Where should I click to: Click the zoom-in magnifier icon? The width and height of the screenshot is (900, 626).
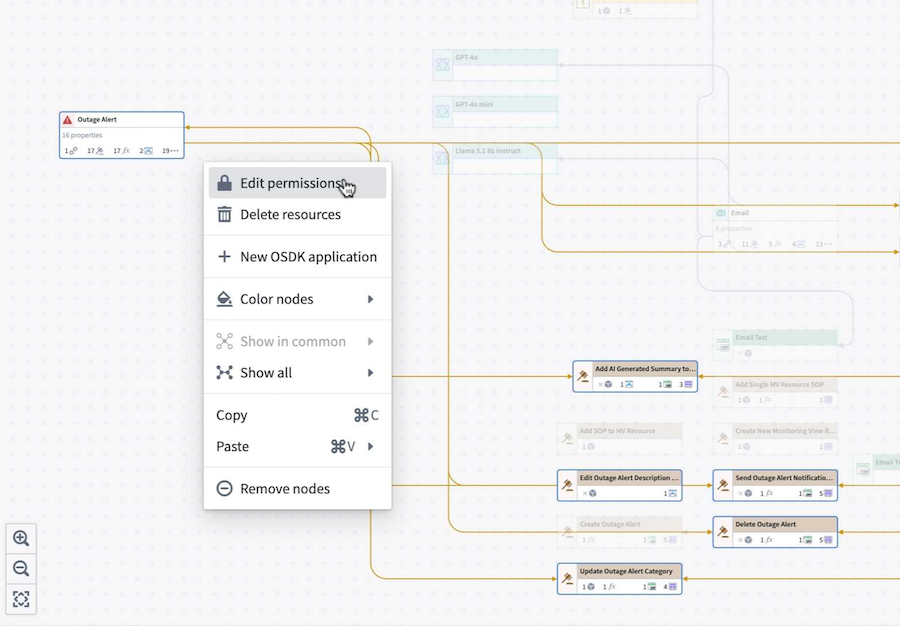tap(21, 538)
